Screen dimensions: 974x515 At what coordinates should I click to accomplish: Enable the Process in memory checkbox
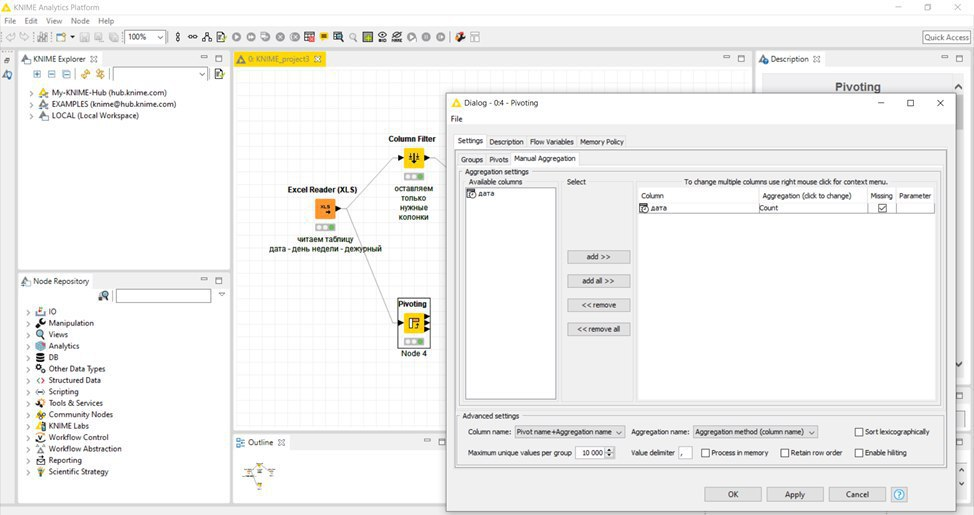(x=705, y=453)
